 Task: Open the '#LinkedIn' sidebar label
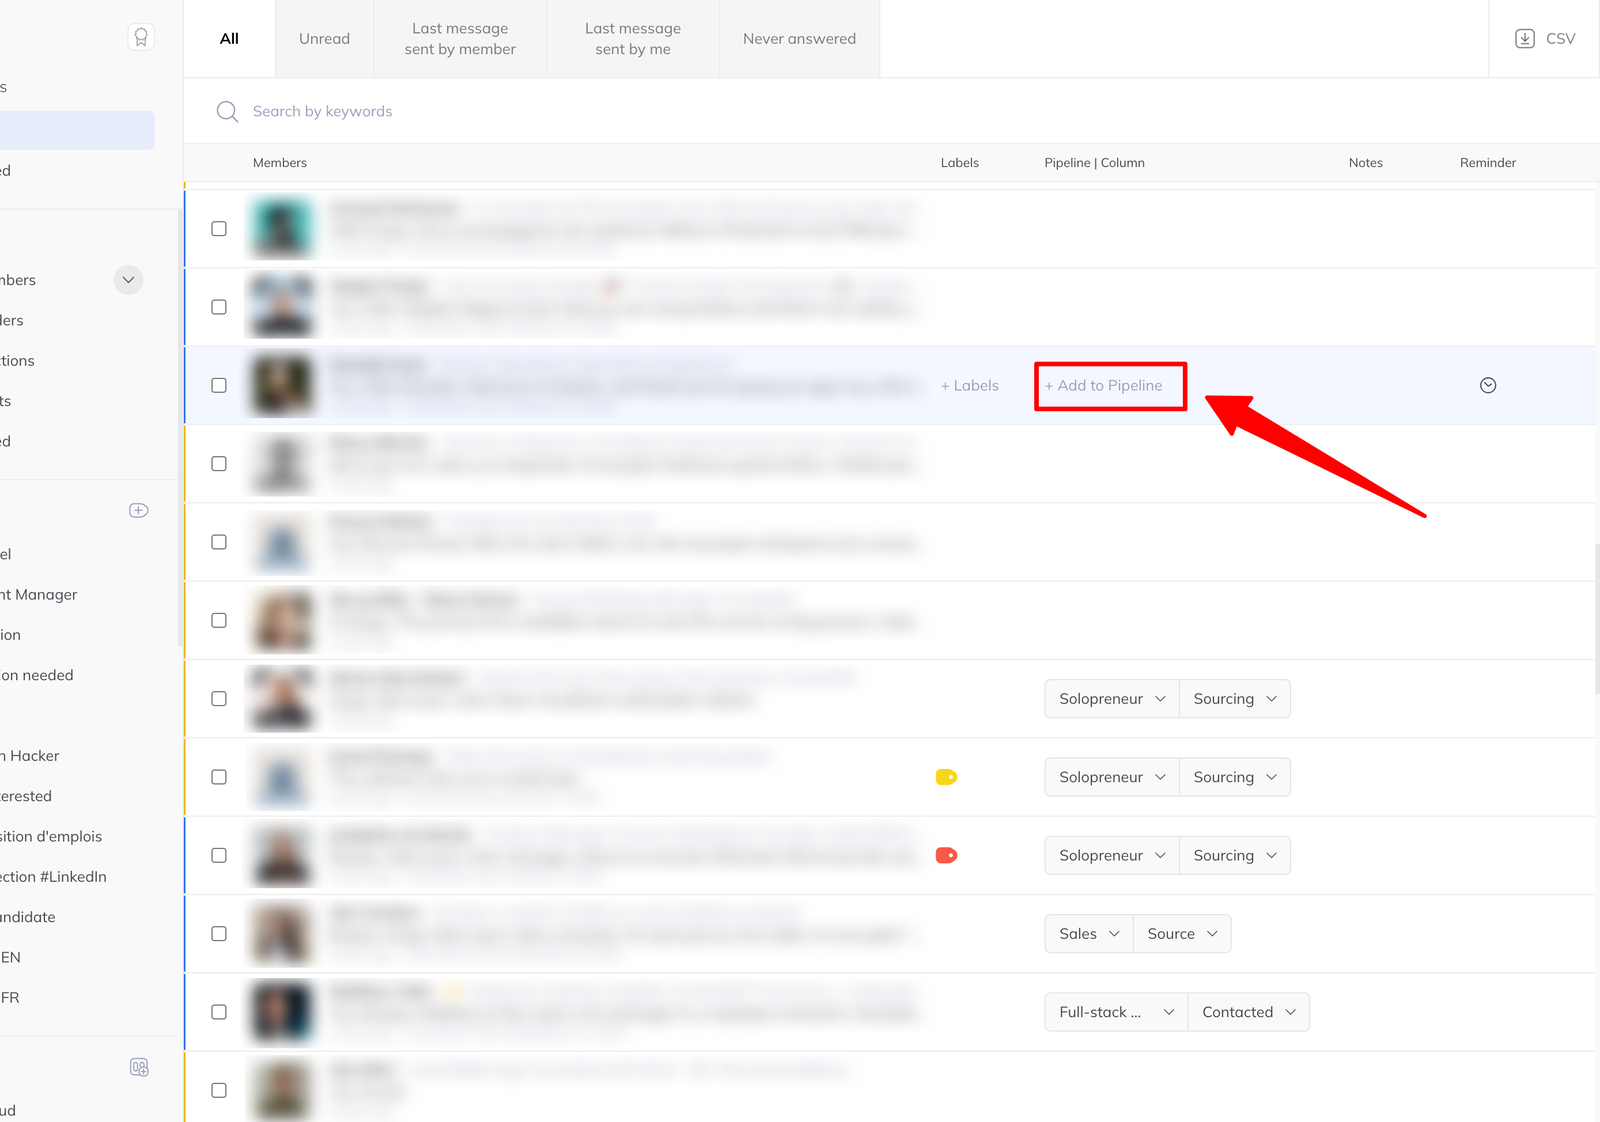(x=53, y=877)
